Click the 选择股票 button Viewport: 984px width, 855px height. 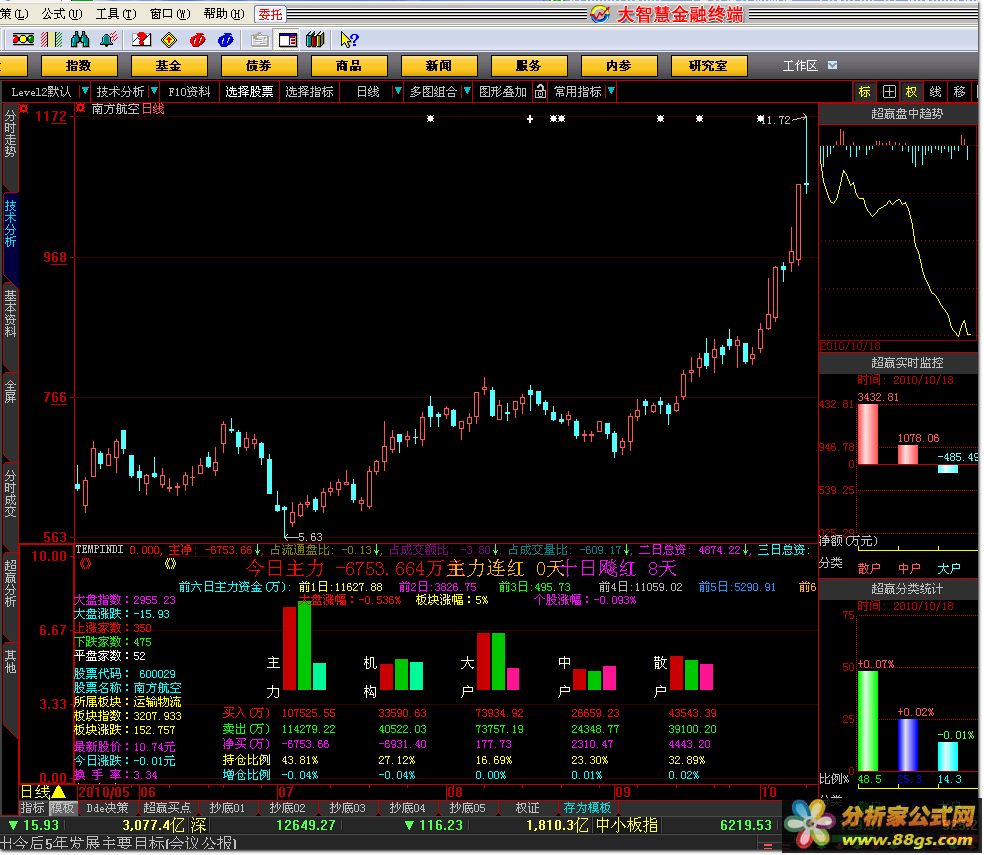[249, 92]
